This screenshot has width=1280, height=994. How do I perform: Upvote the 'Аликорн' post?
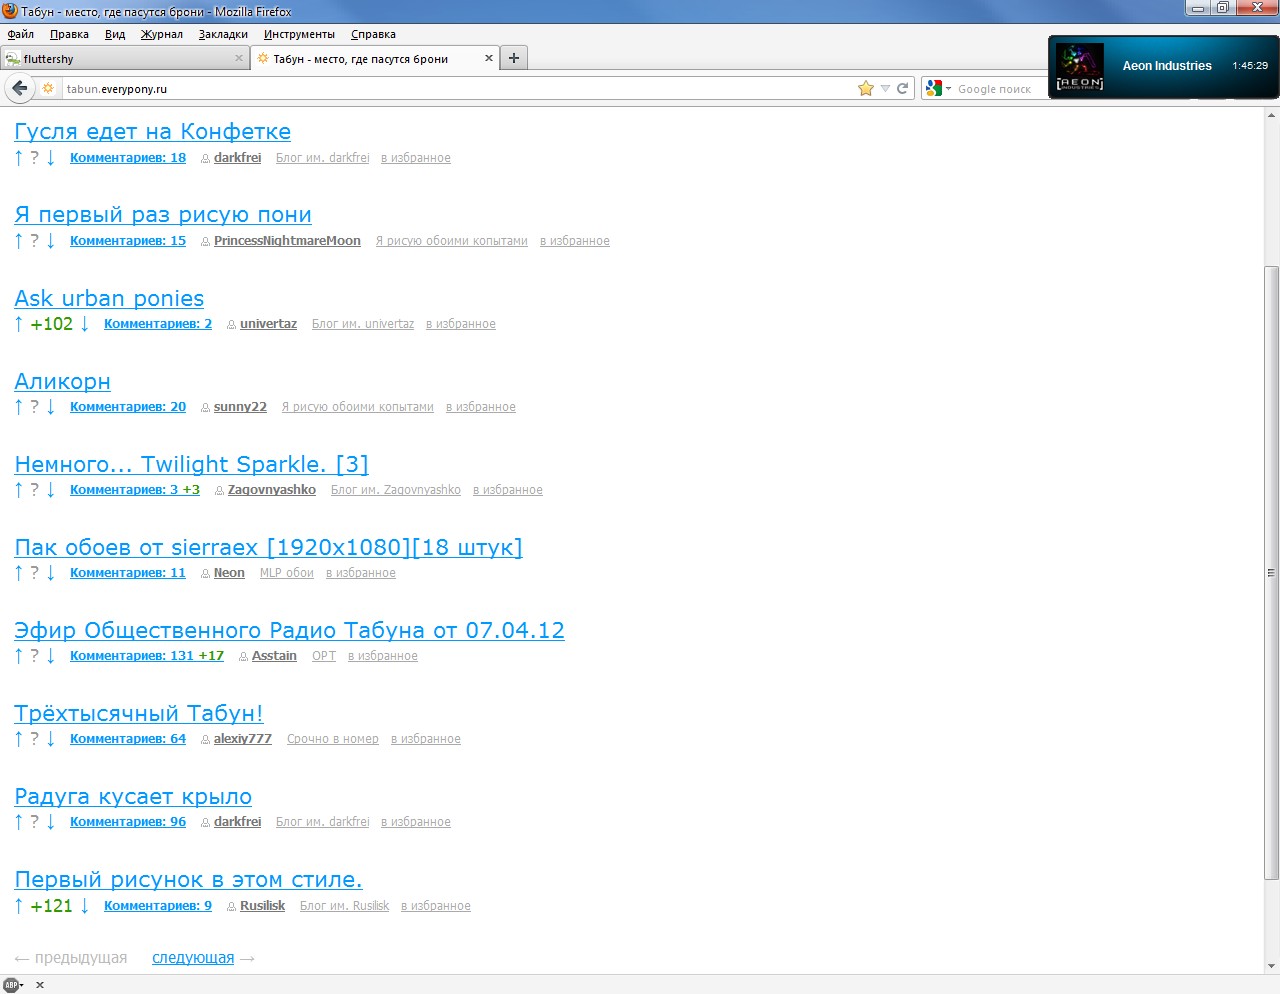[18, 407]
